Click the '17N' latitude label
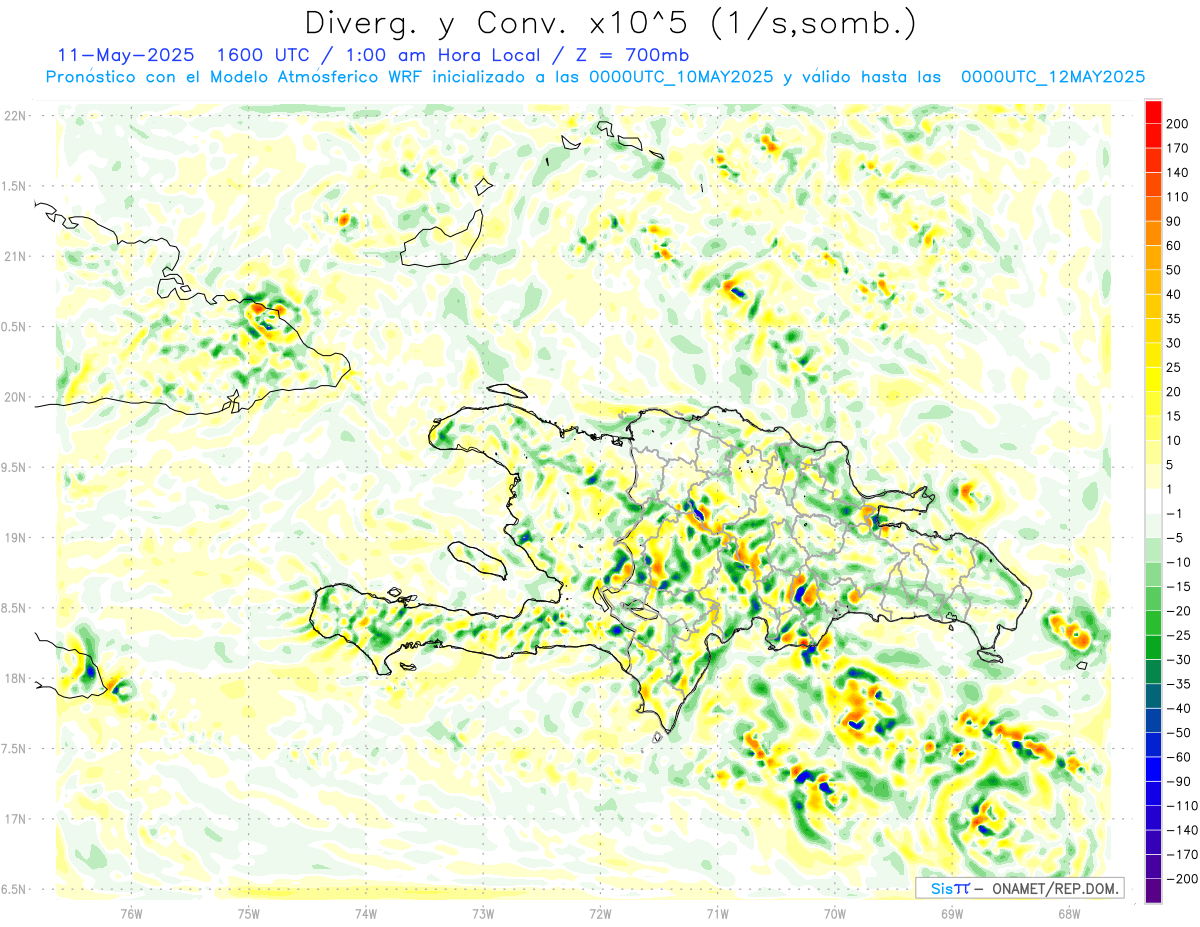1200x927 pixels. click(17, 819)
